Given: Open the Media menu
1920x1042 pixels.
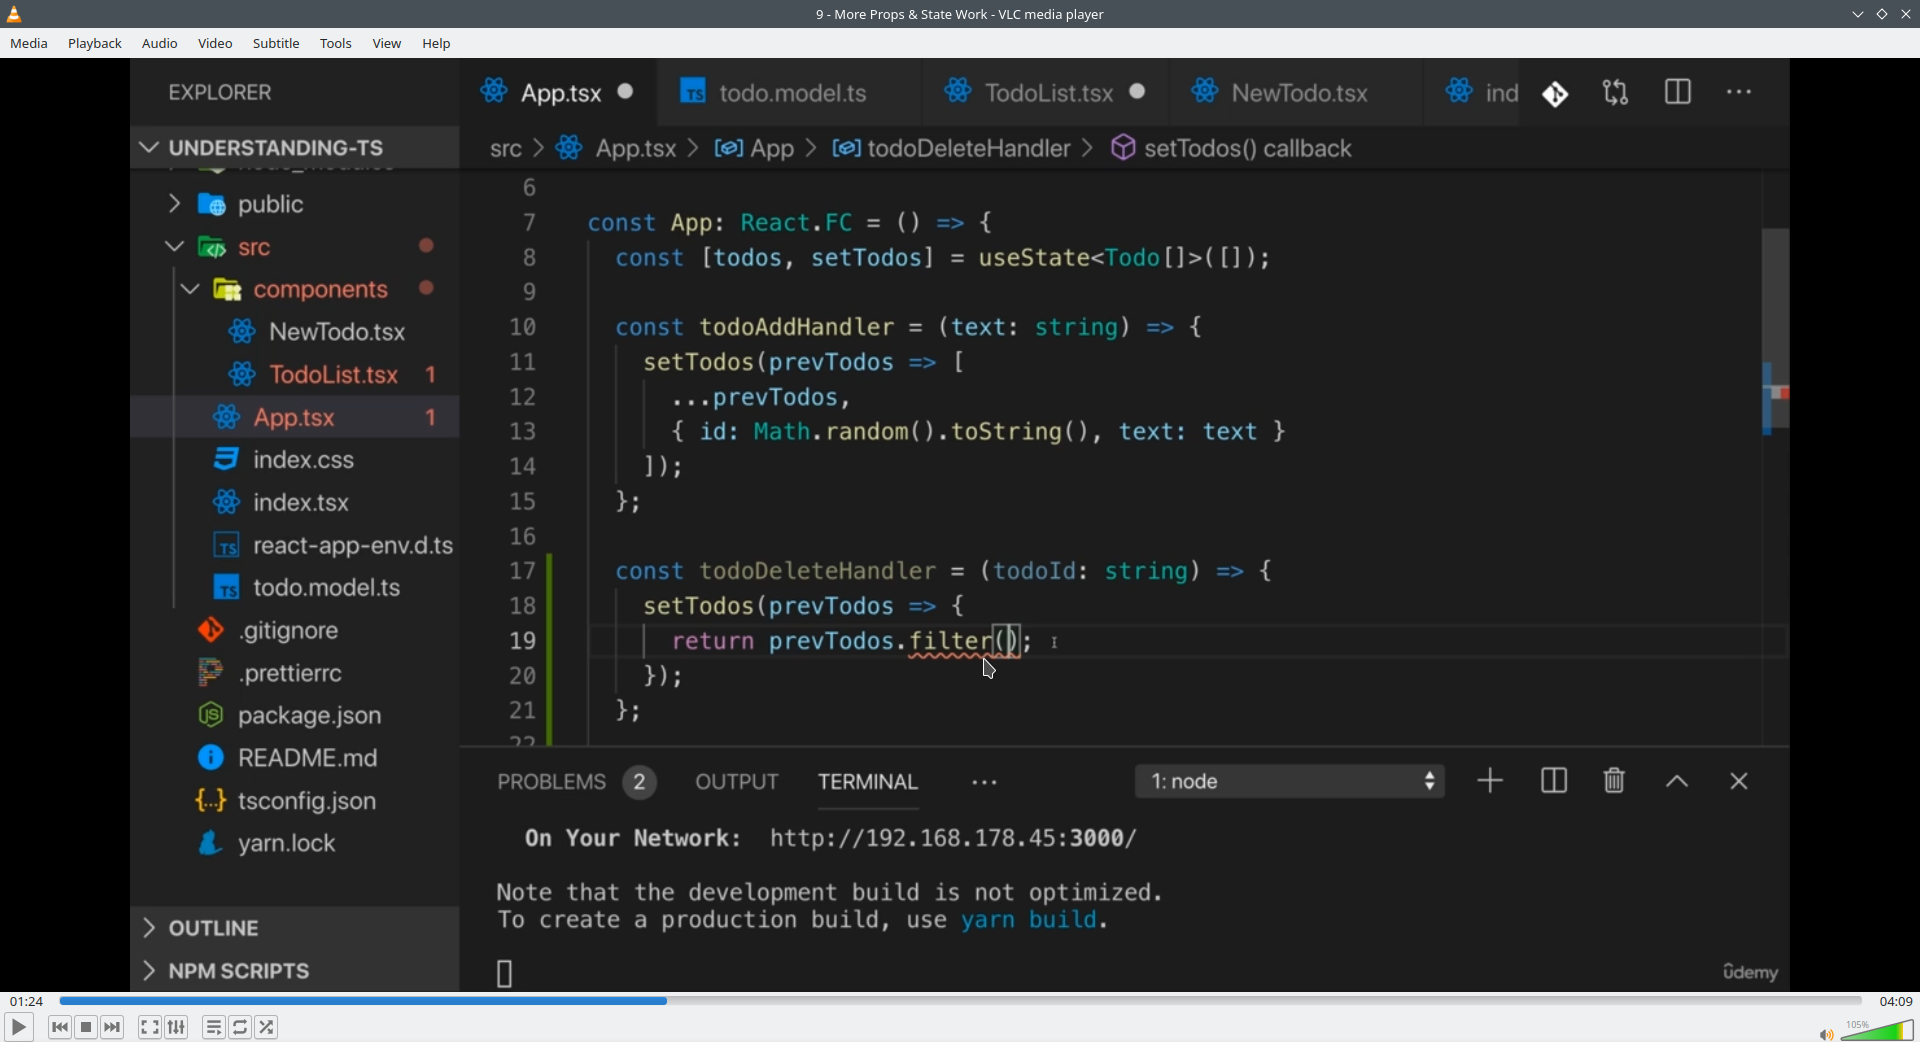Looking at the screenshot, I should pyautogui.click(x=29, y=44).
